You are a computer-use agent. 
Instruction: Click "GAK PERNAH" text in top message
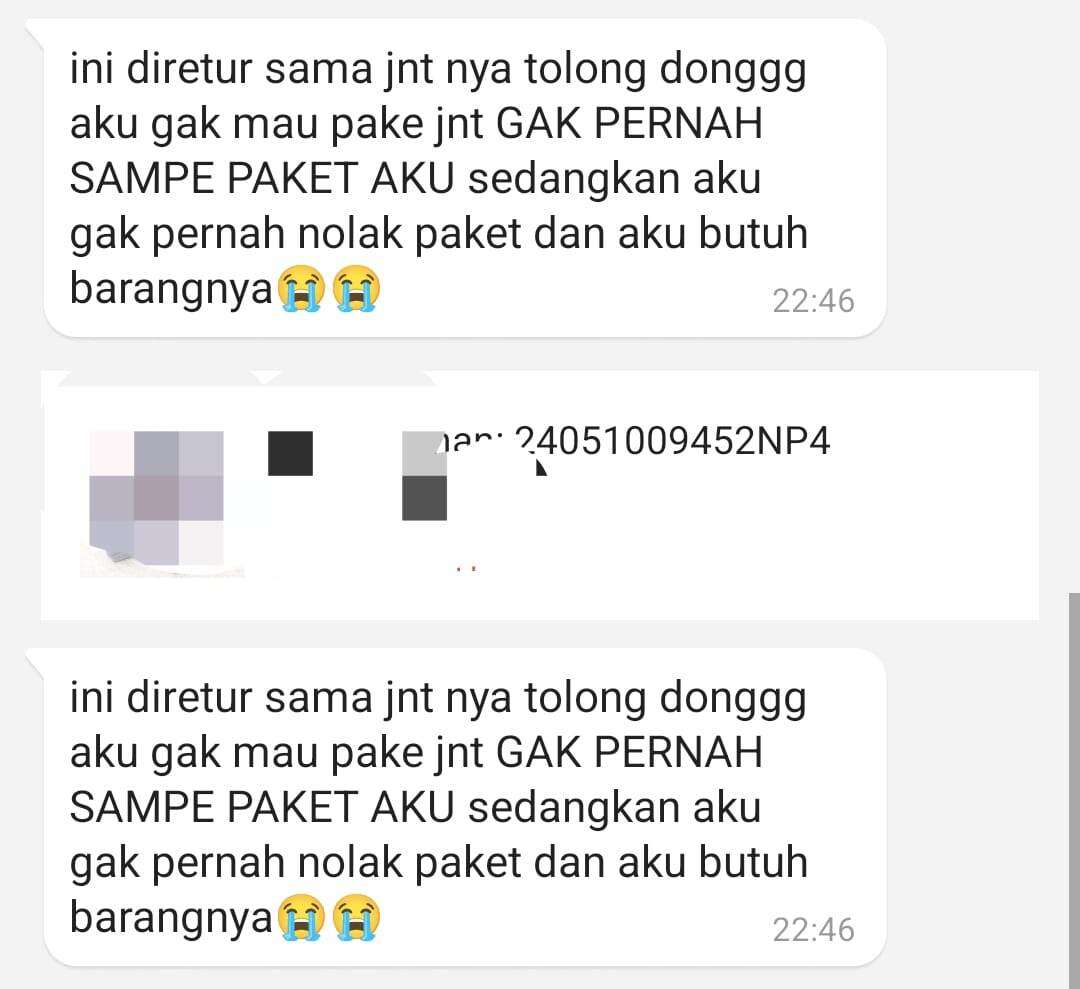click(x=629, y=124)
